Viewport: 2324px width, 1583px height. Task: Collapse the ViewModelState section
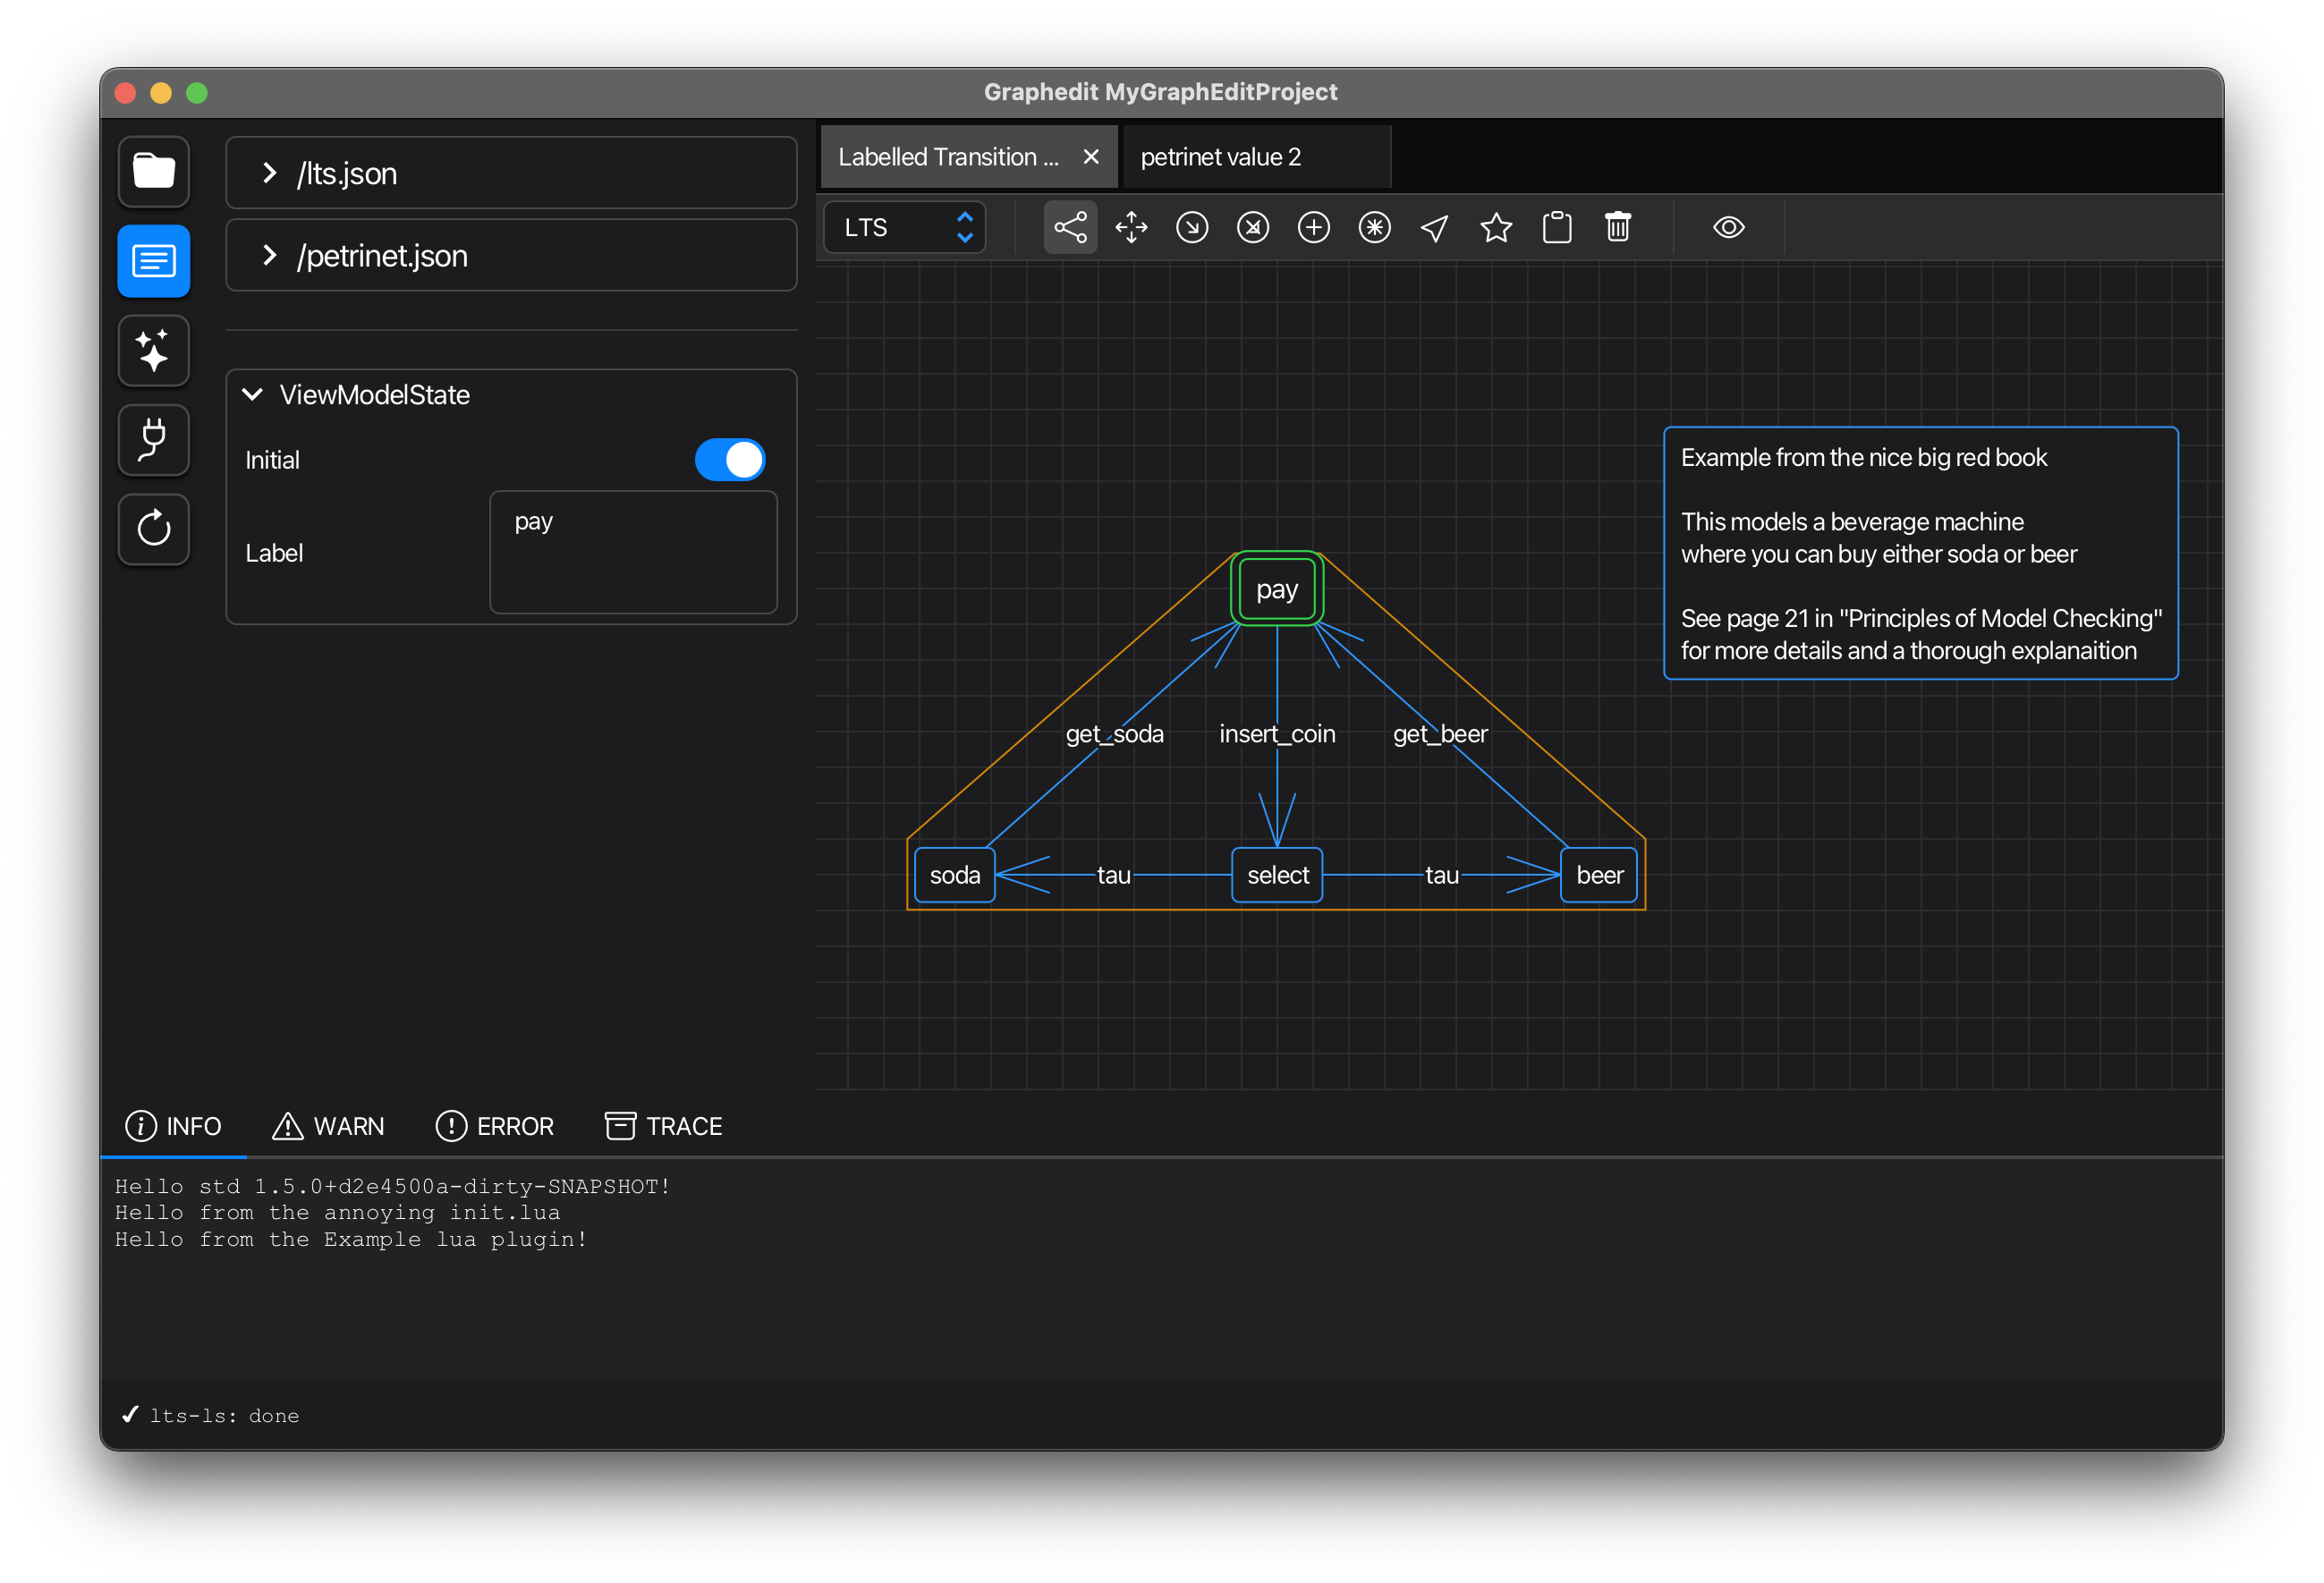253,395
